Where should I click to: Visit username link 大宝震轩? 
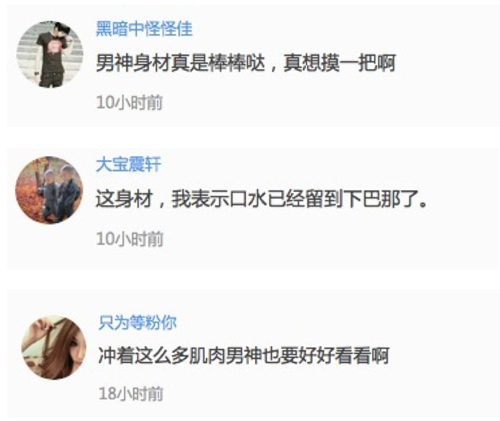129,165
